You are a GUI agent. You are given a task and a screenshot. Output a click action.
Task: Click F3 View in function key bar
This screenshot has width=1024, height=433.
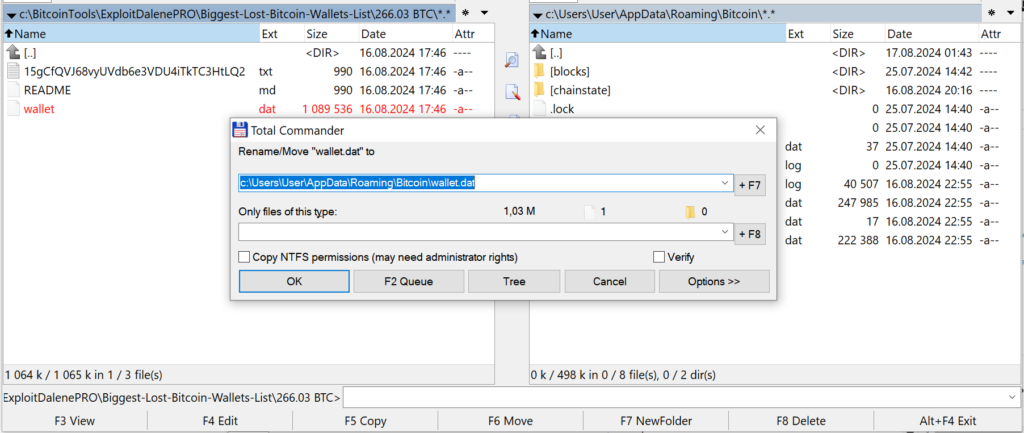point(74,421)
